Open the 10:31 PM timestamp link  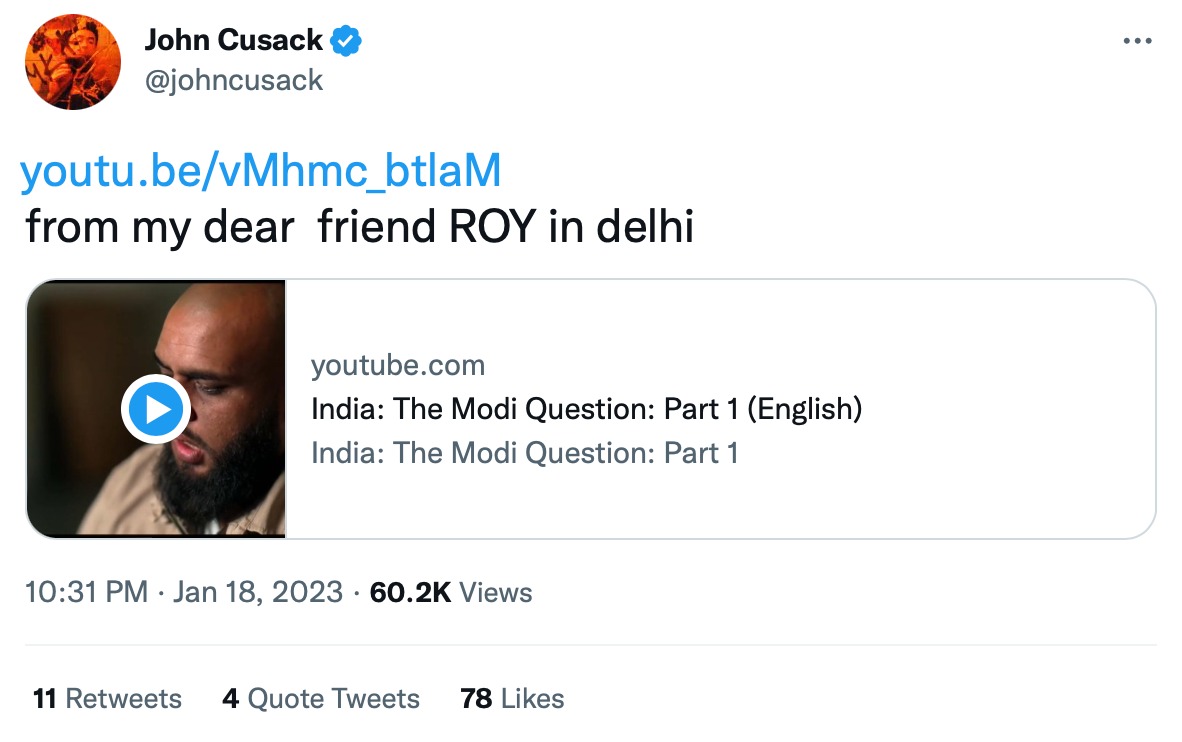86,592
